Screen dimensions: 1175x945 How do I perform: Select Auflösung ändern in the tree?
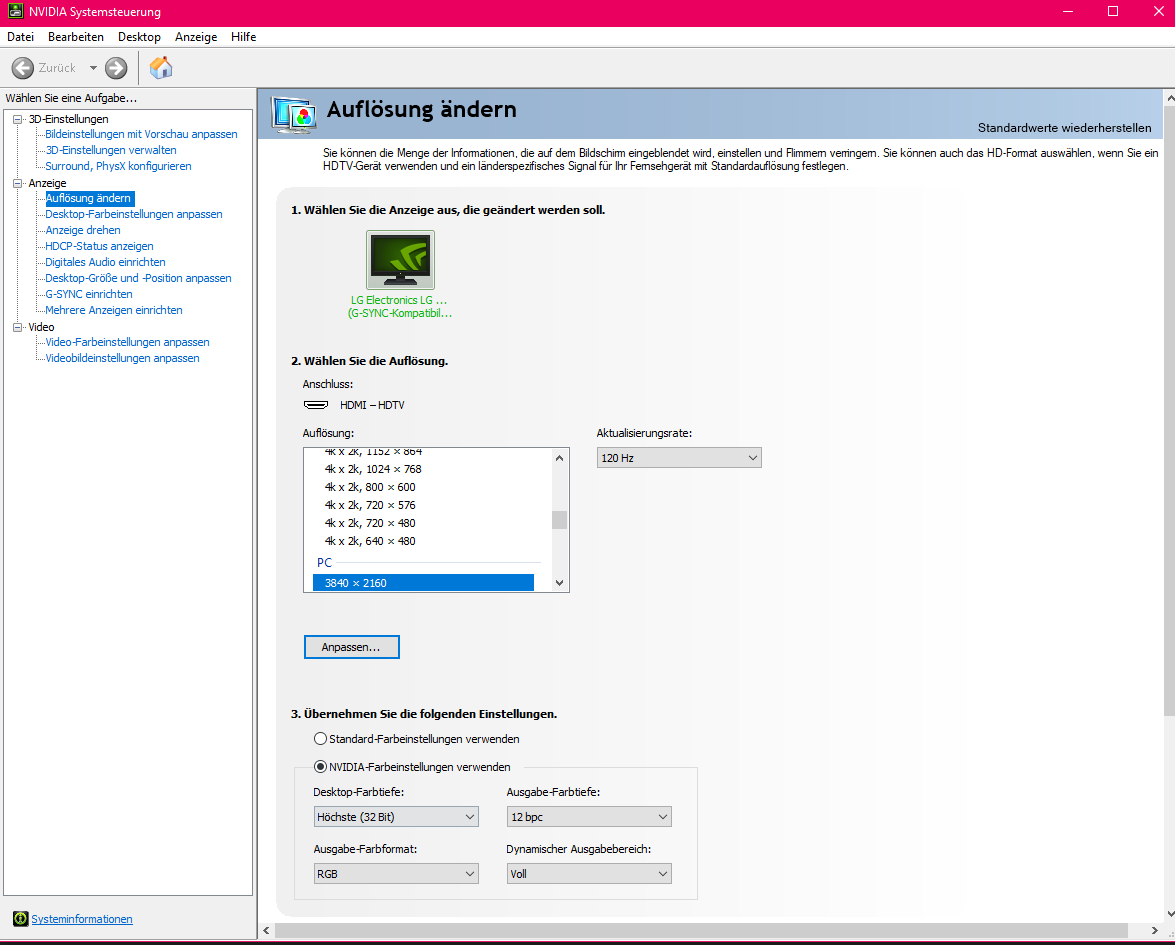coord(88,199)
